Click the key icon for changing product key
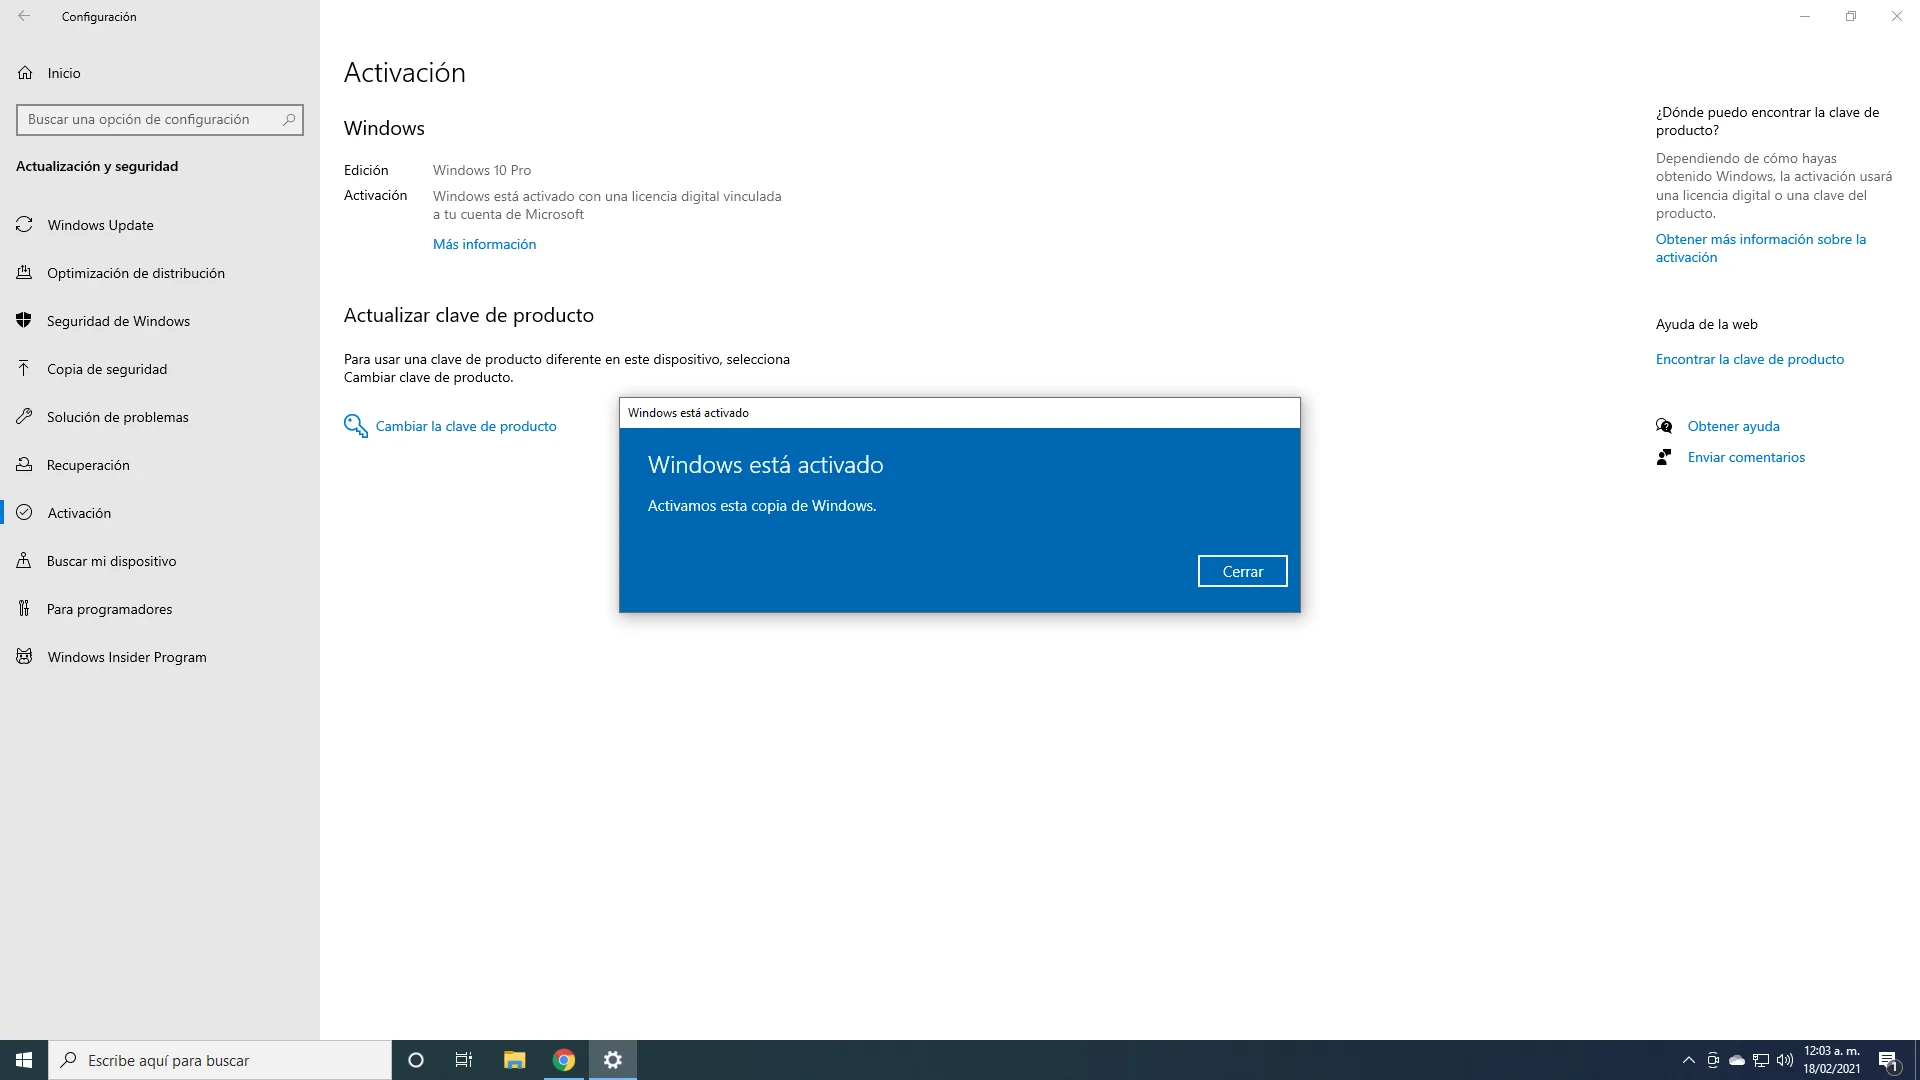 [355, 426]
